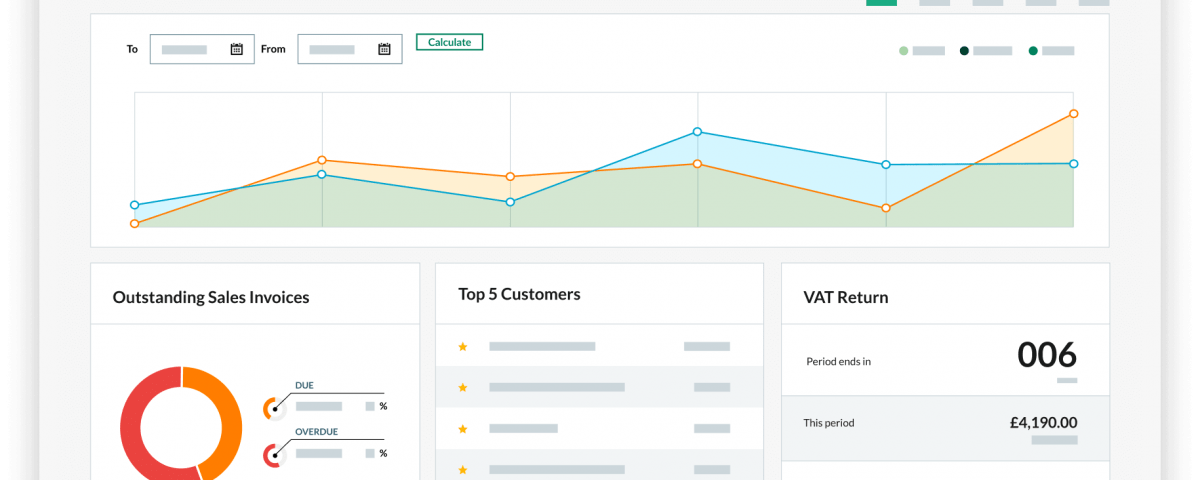Select the dark green legend dot
This screenshot has height=480, width=1200.
(x=965, y=50)
